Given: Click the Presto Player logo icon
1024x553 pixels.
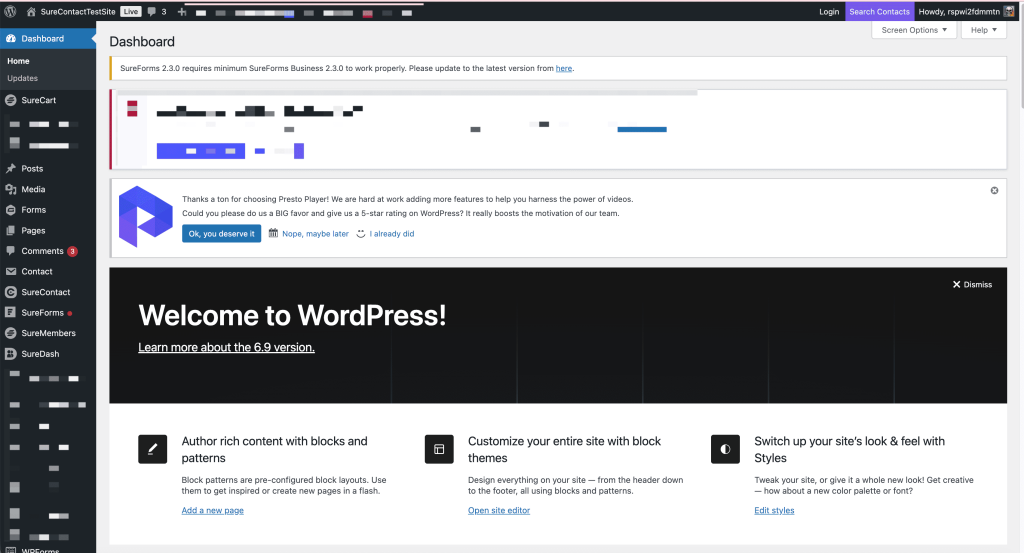Looking at the screenshot, I should tap(146, 216).
